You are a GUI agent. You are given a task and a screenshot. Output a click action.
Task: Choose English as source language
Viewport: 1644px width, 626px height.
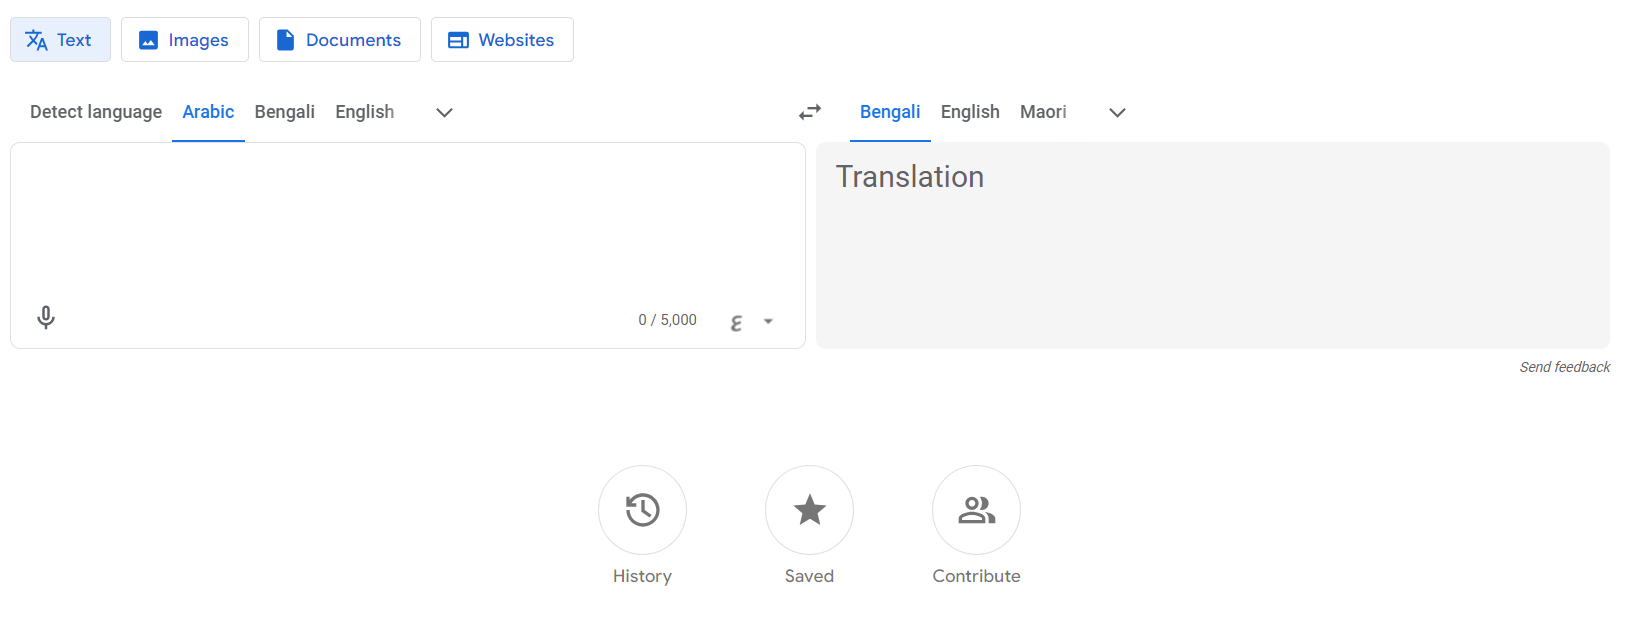click(x=365, y=112)
